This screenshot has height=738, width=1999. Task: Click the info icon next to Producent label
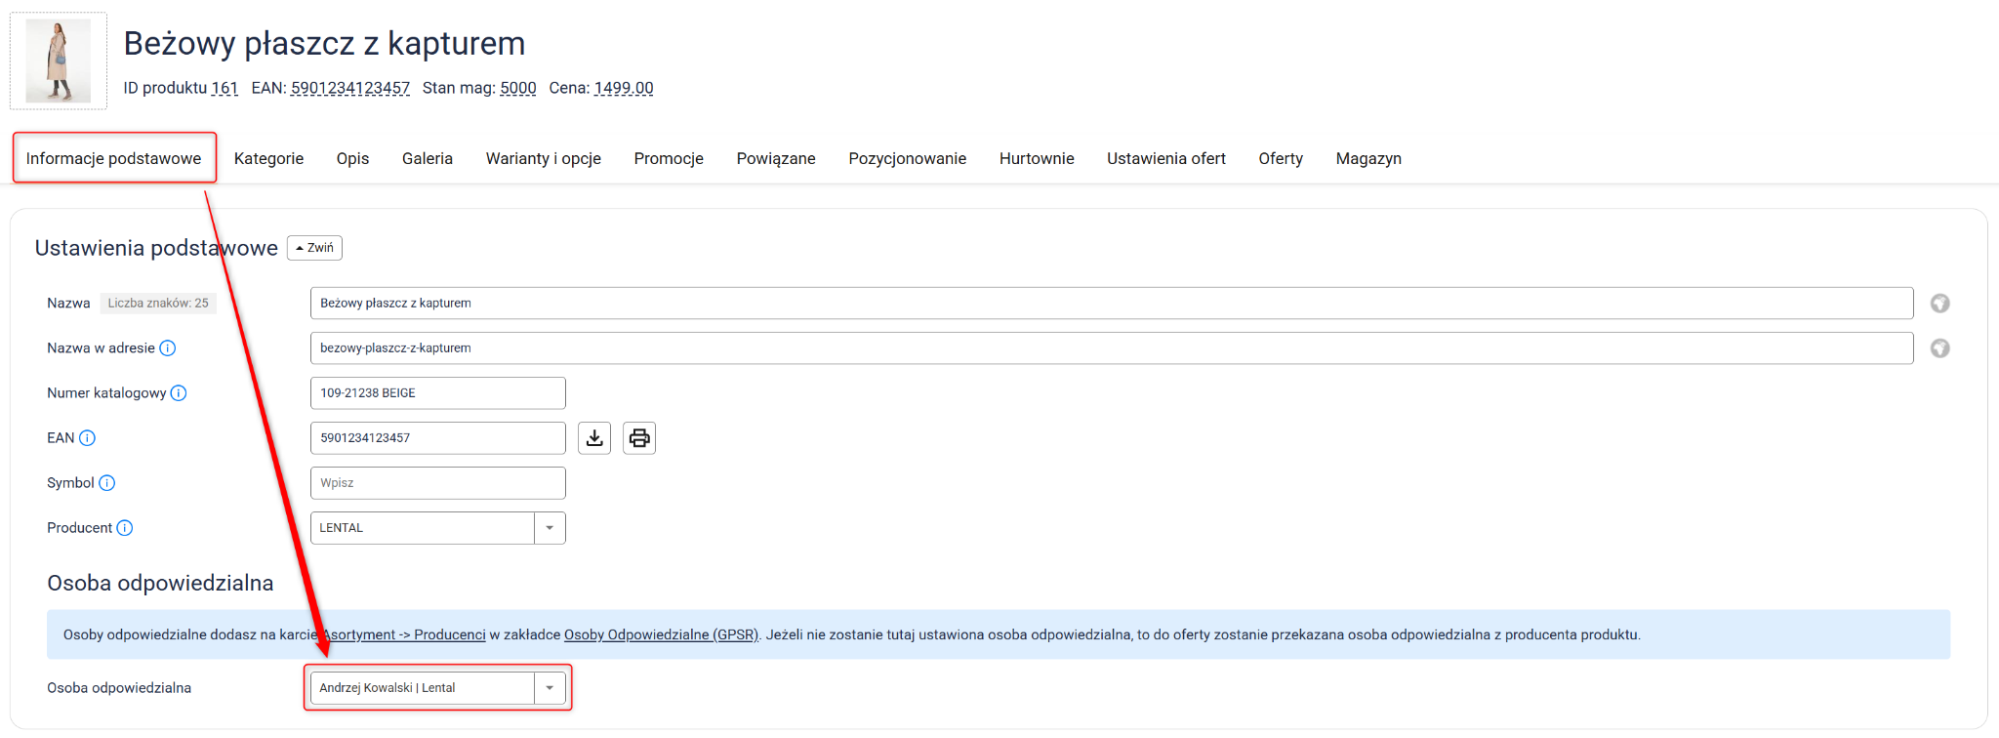click(x=124, y=528)
